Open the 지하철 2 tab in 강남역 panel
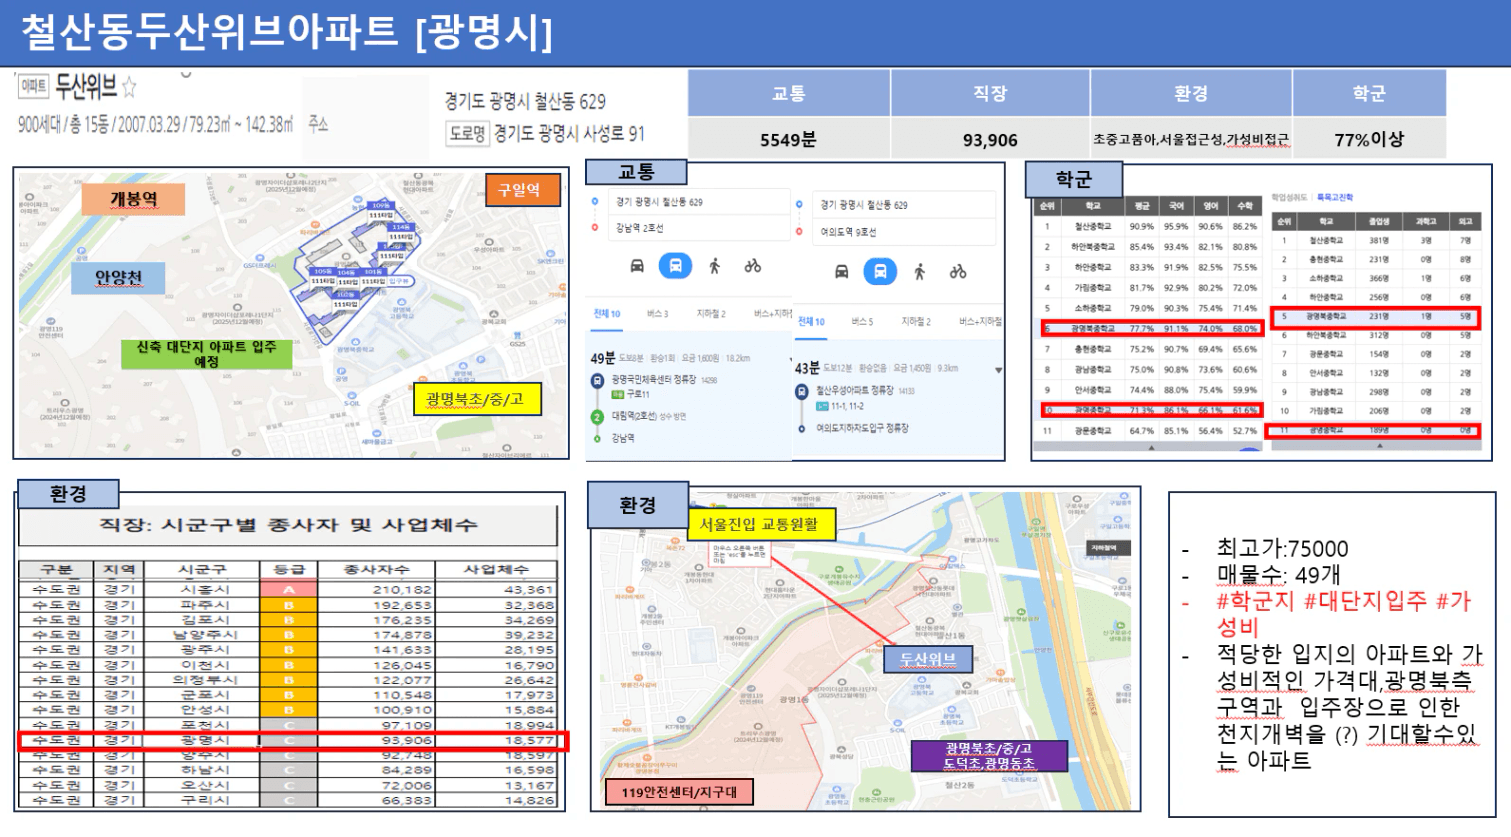This screenshot has height=837, width=1511. [711, 314]
